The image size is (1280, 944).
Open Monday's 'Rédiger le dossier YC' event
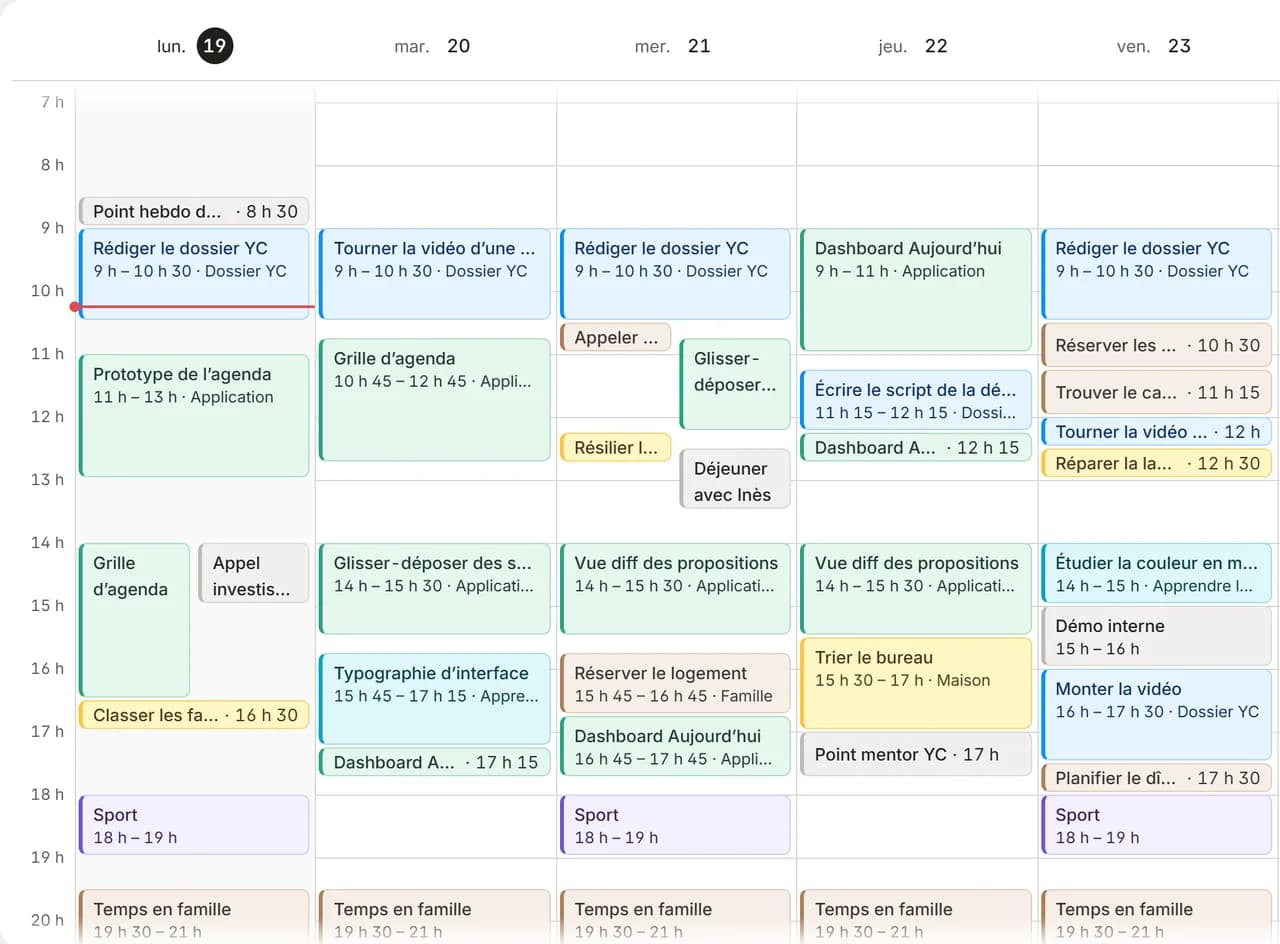[x=194, y=274]
